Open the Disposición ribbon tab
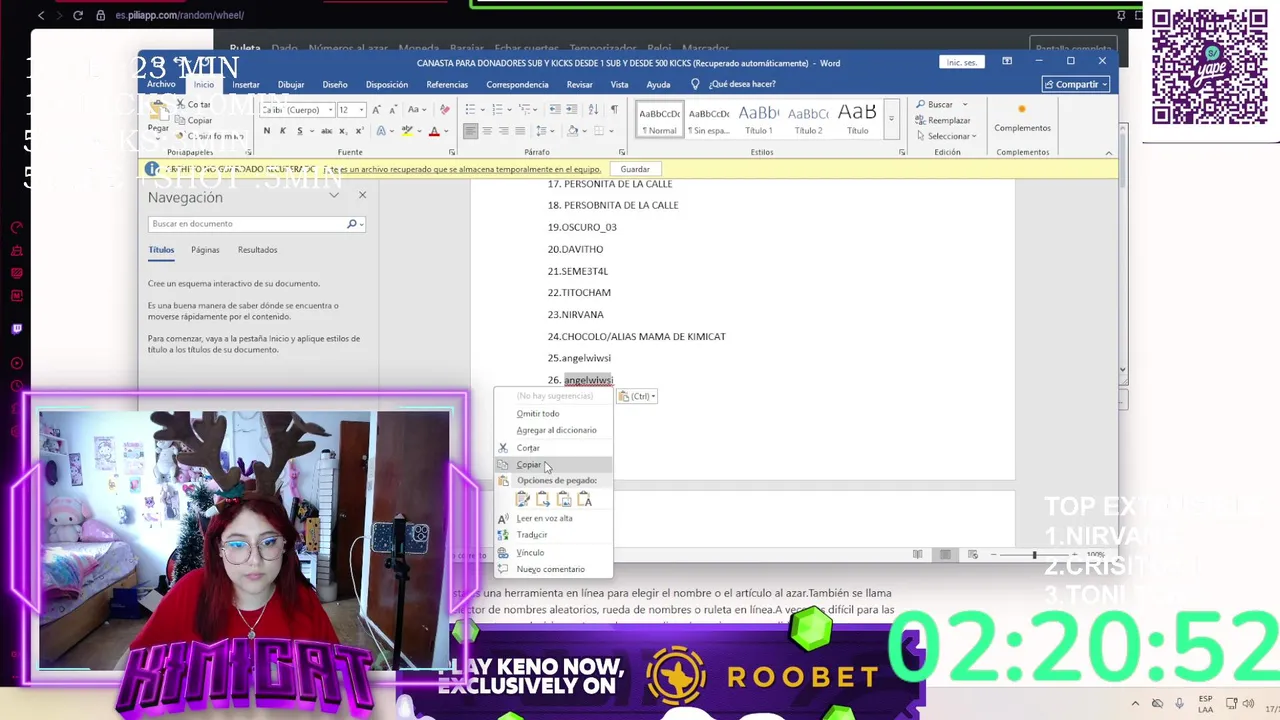 click(386, 85)
